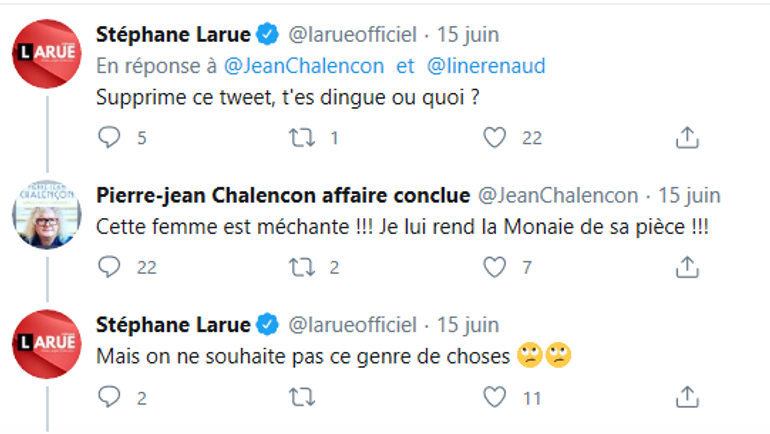
Task: Open the "15 juin" timestamp of Chalencon's tweet
Action: tap(689, 194)
